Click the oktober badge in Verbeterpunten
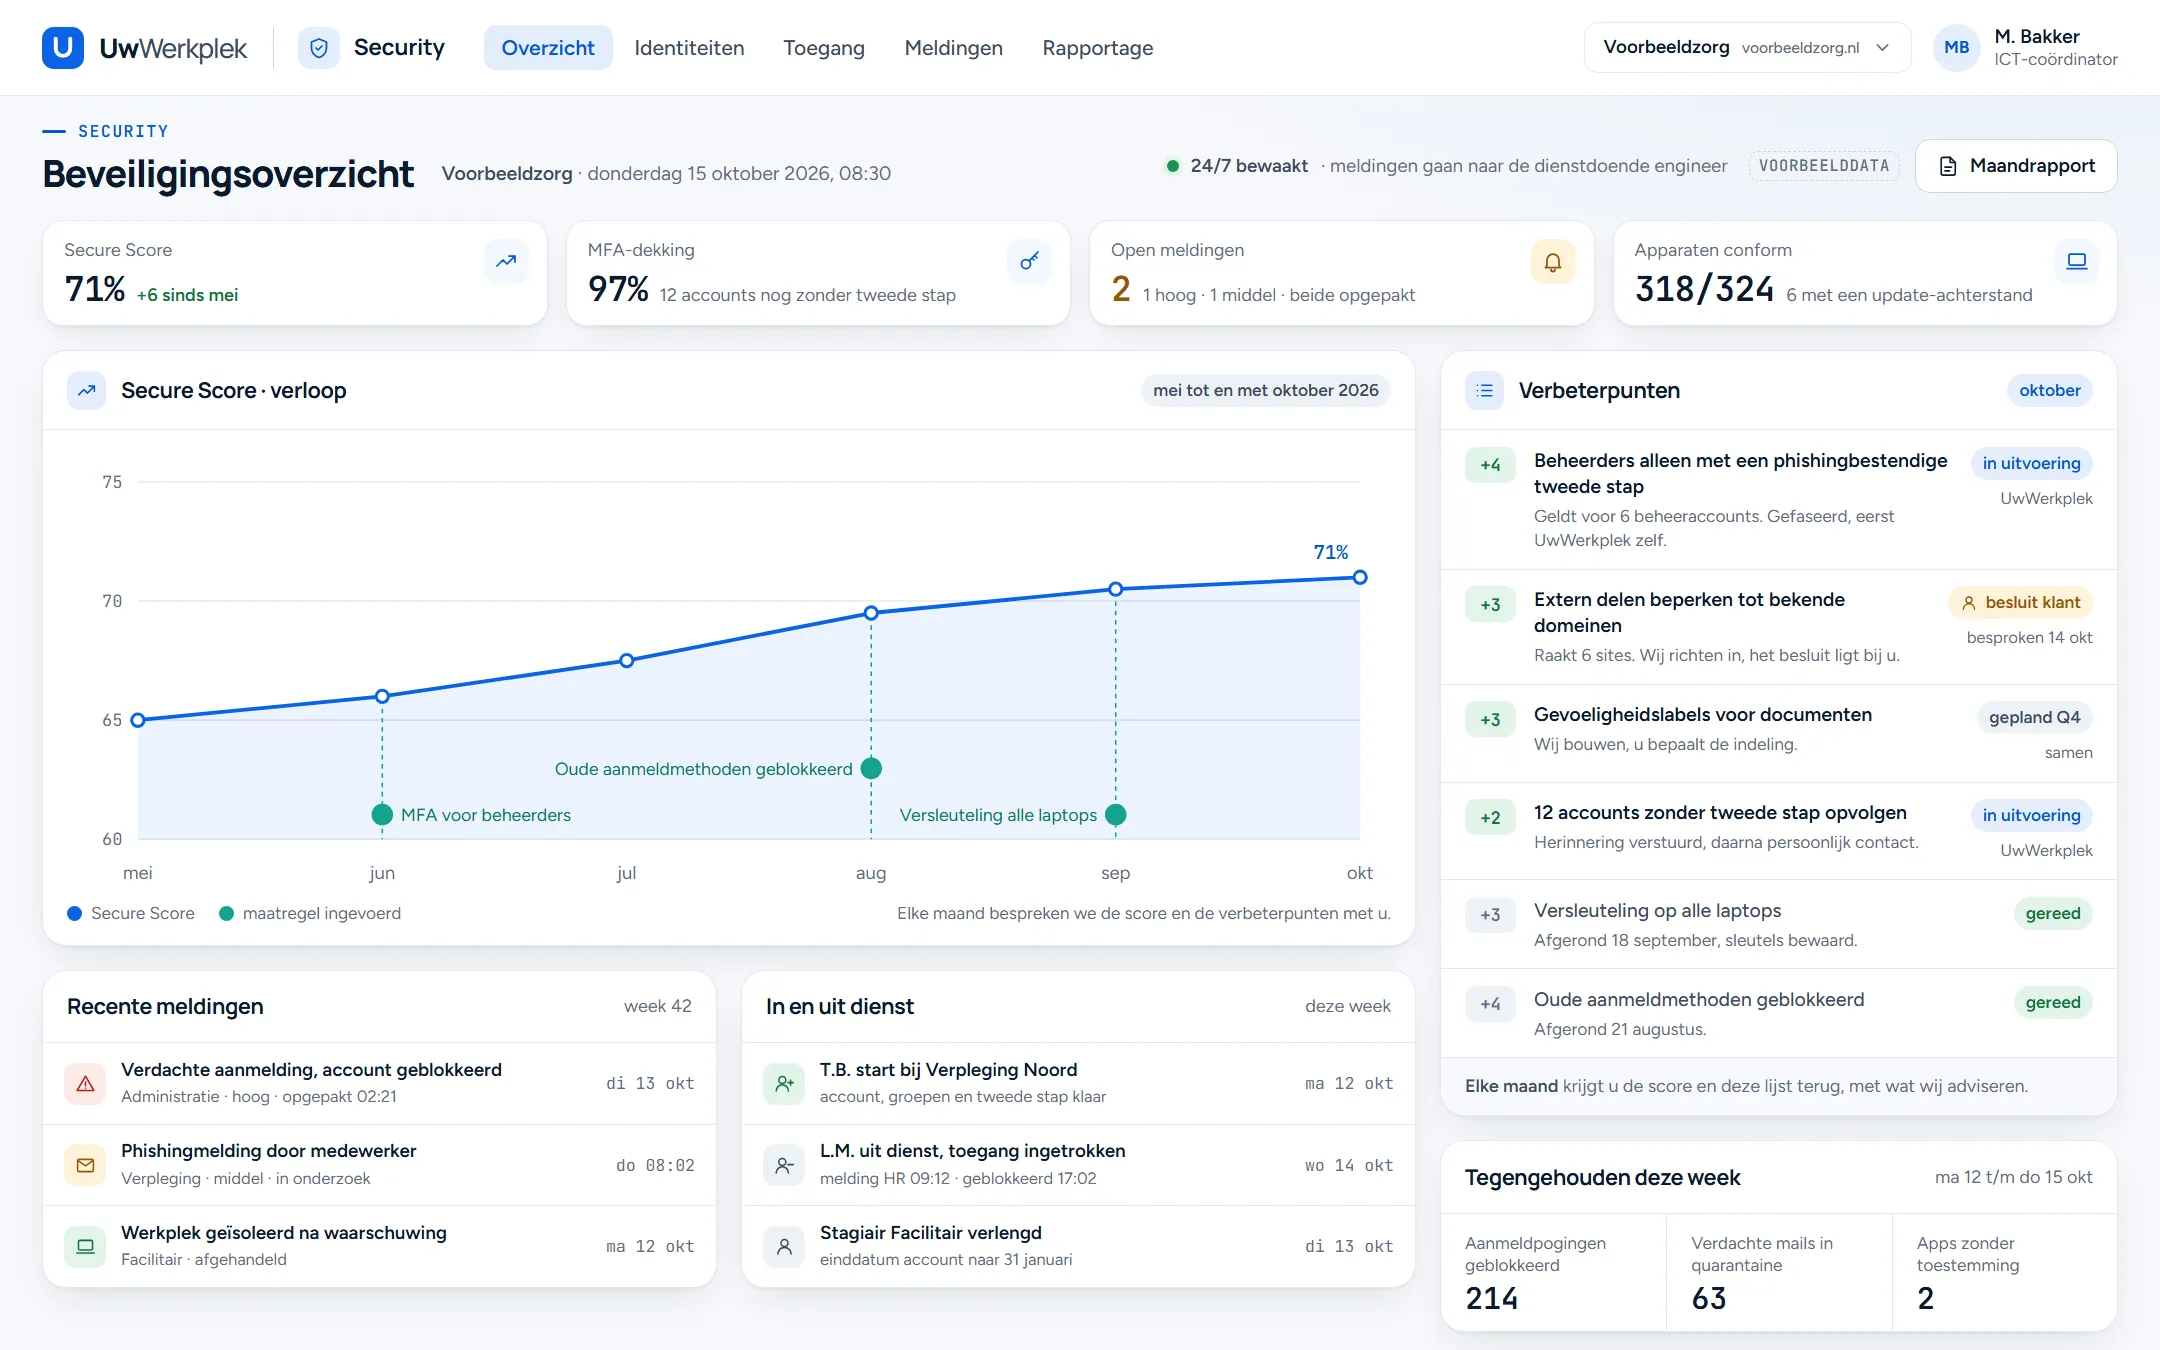This screenshot has width=2160, height=1350. tap(2049, 390)
